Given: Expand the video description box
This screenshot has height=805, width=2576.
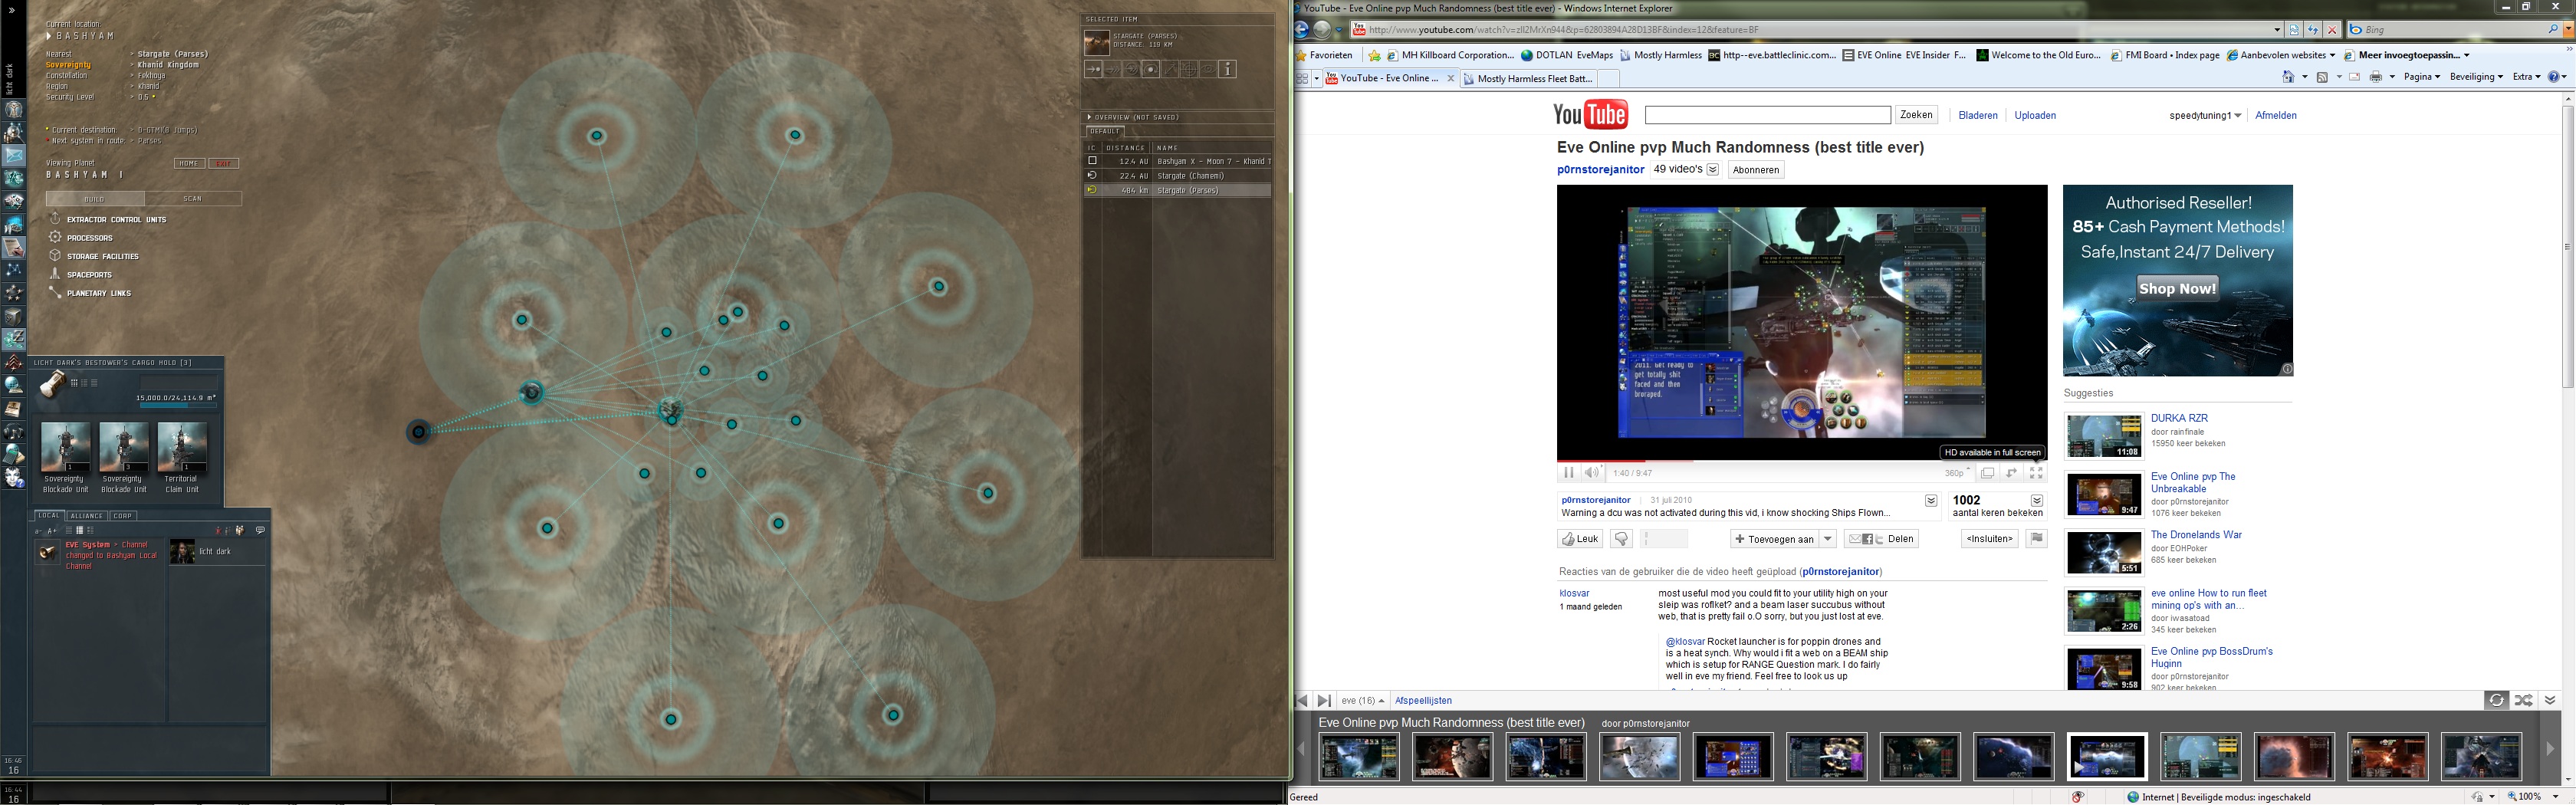Looking at the screenshot, I should 1931,500.
